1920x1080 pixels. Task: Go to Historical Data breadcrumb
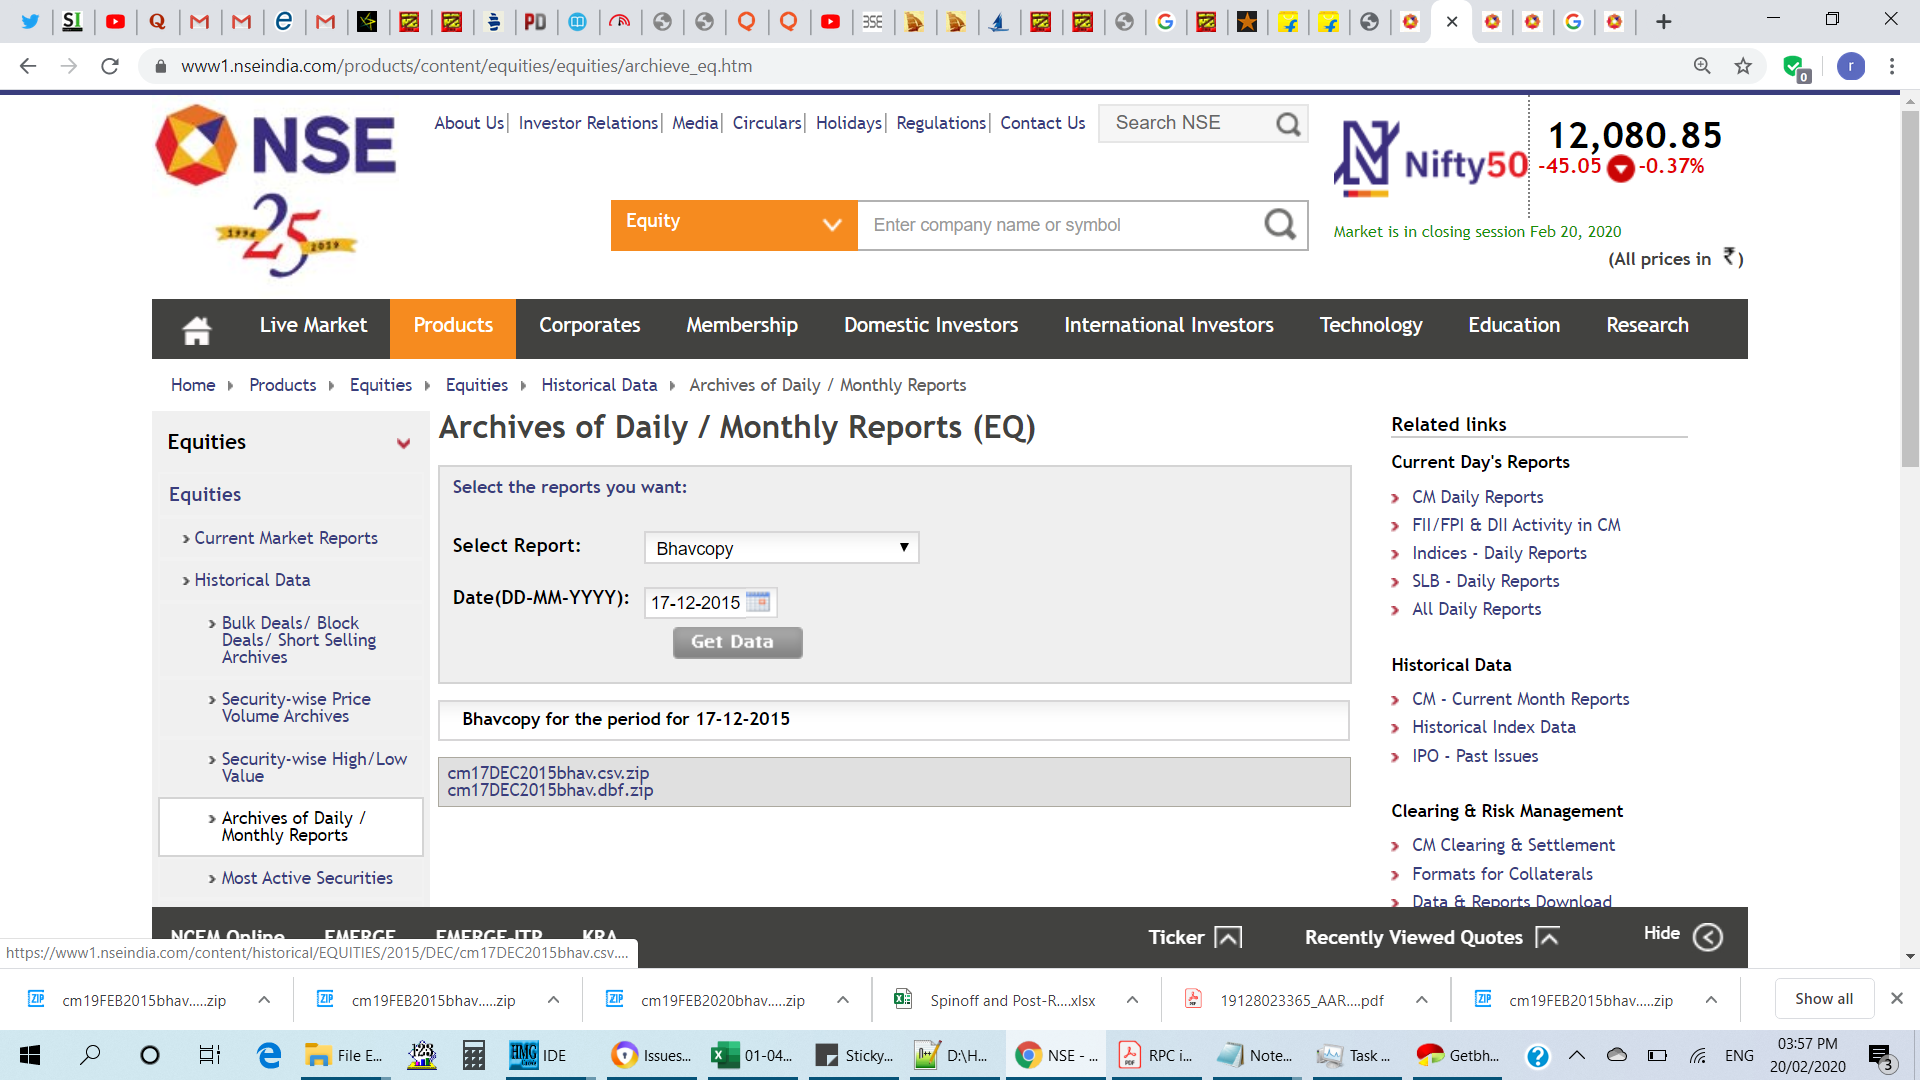pos(599,385)
